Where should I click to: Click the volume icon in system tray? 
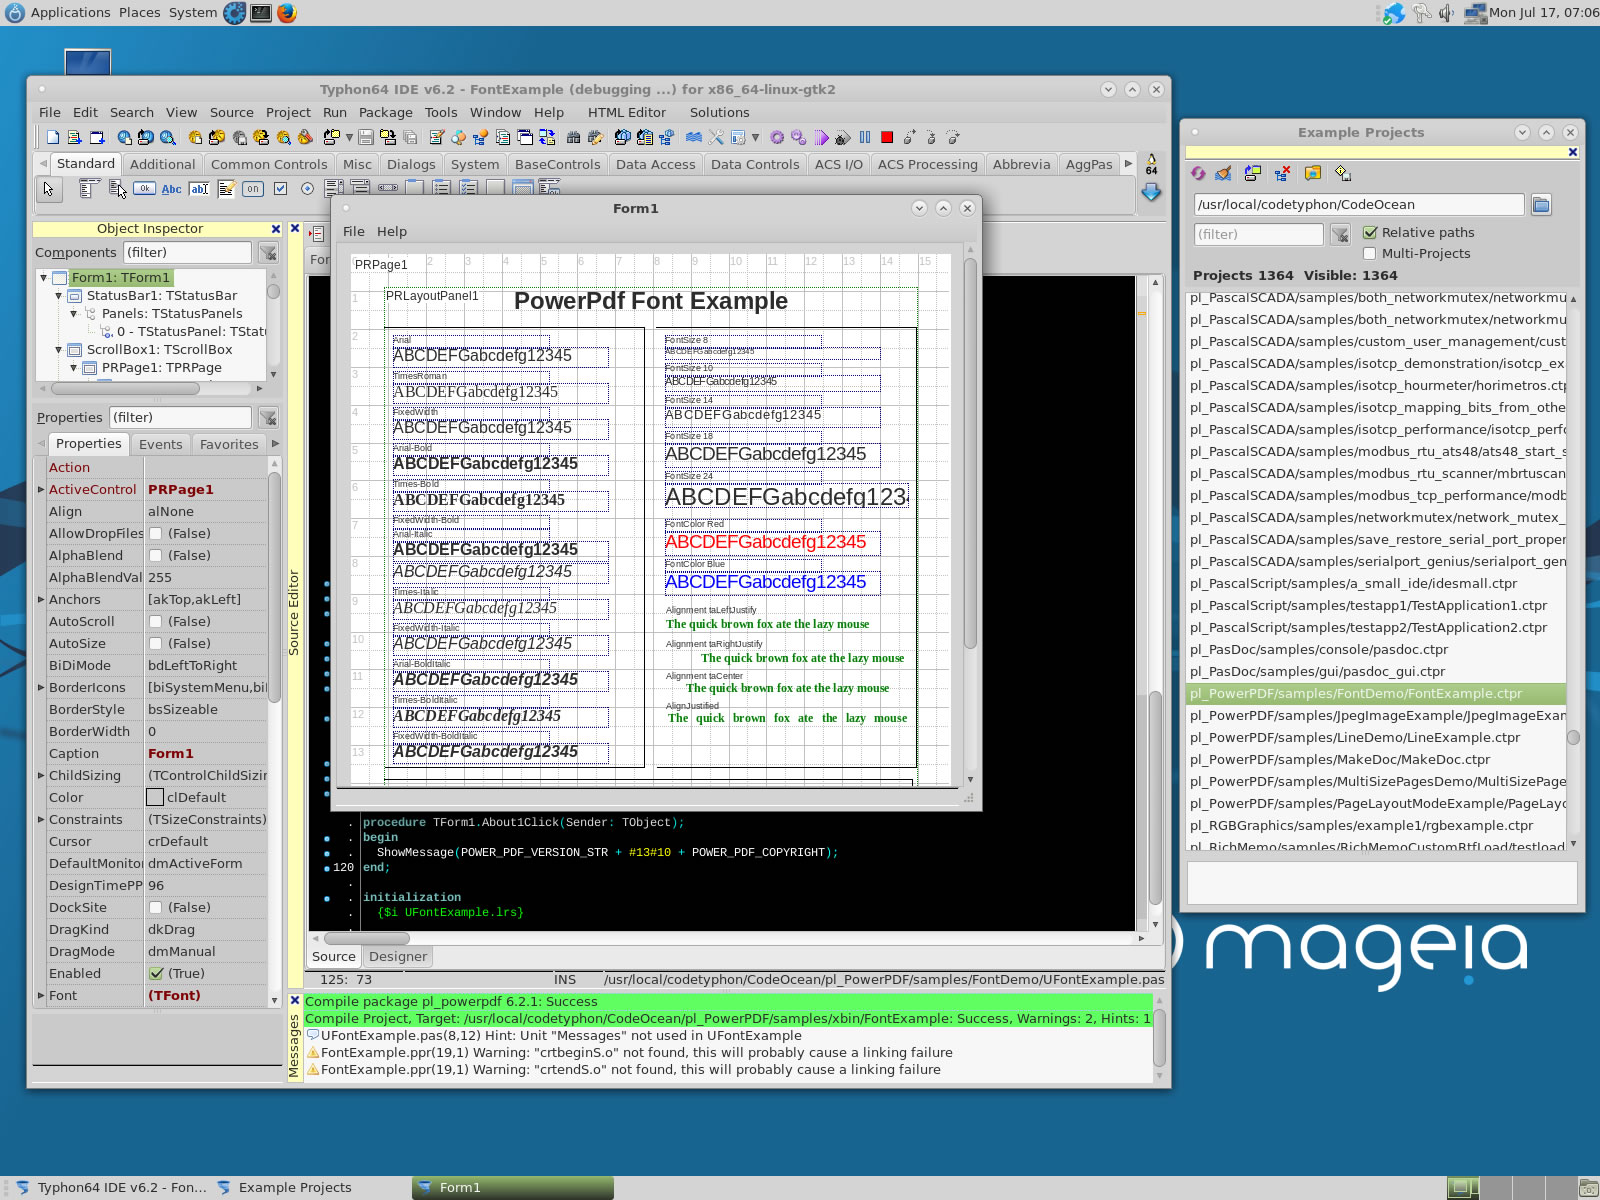point(1446,13)
